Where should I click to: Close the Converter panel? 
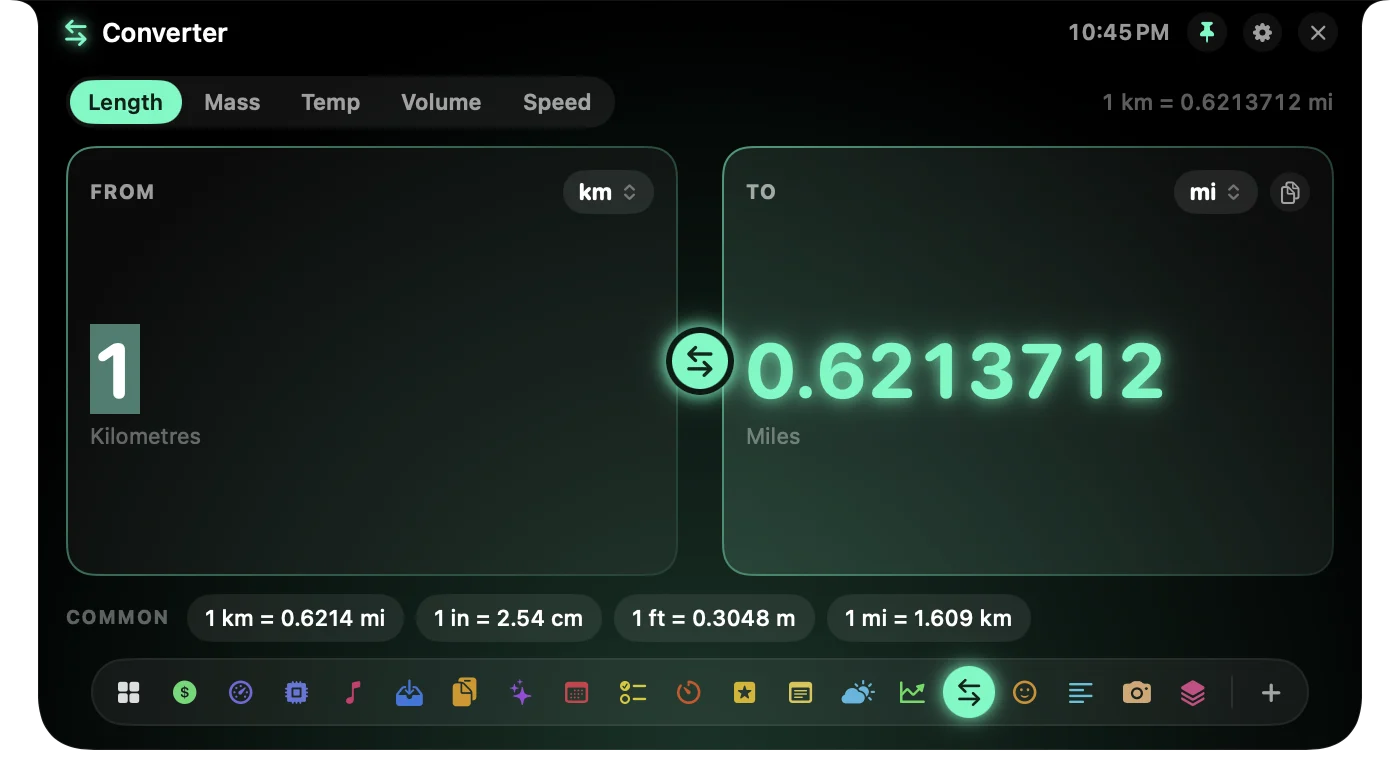pos(1318,33)
